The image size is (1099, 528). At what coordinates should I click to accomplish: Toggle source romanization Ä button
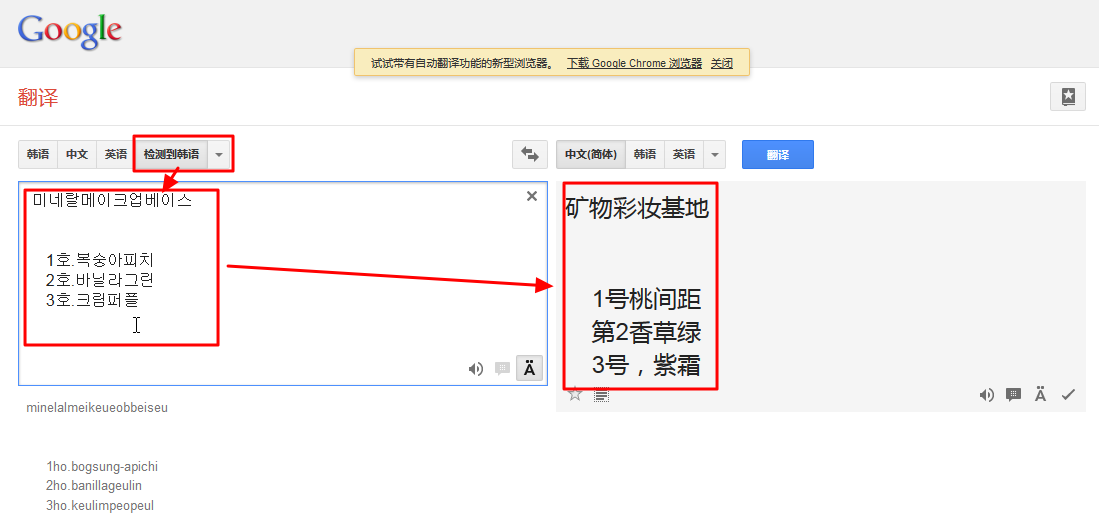pyautogui.click(x=529, y=369)
